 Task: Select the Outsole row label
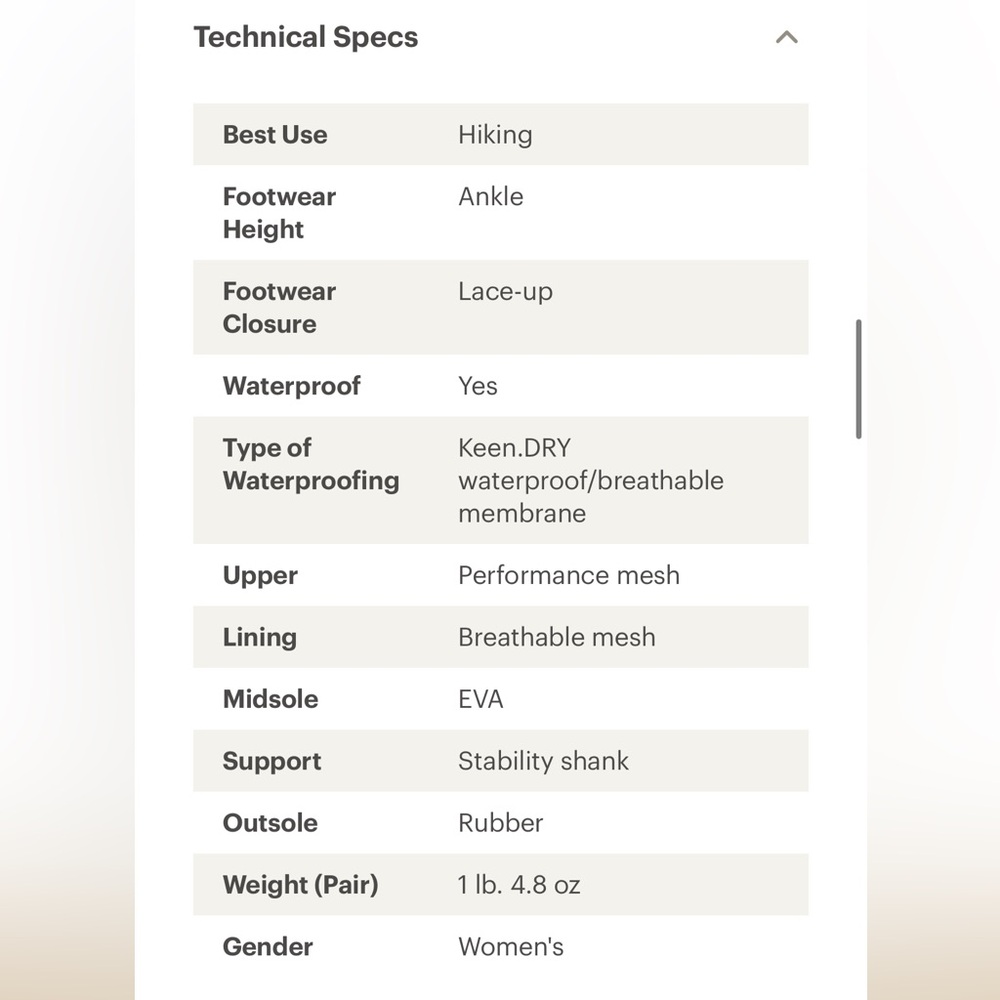click(270, 823)
